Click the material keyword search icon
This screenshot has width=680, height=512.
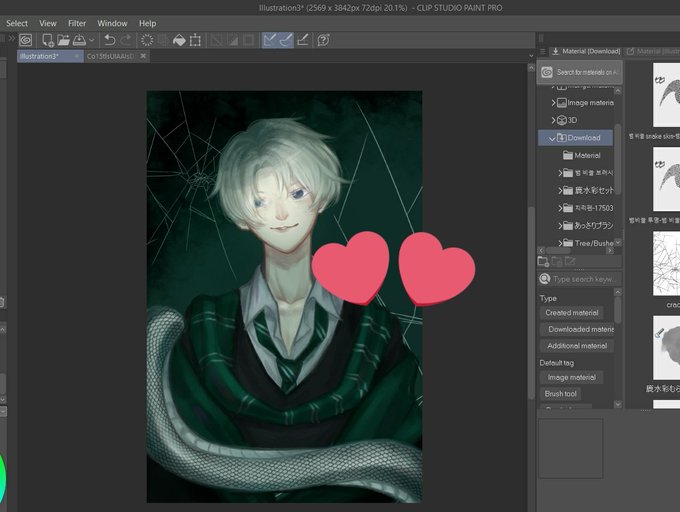click(545, 279)
